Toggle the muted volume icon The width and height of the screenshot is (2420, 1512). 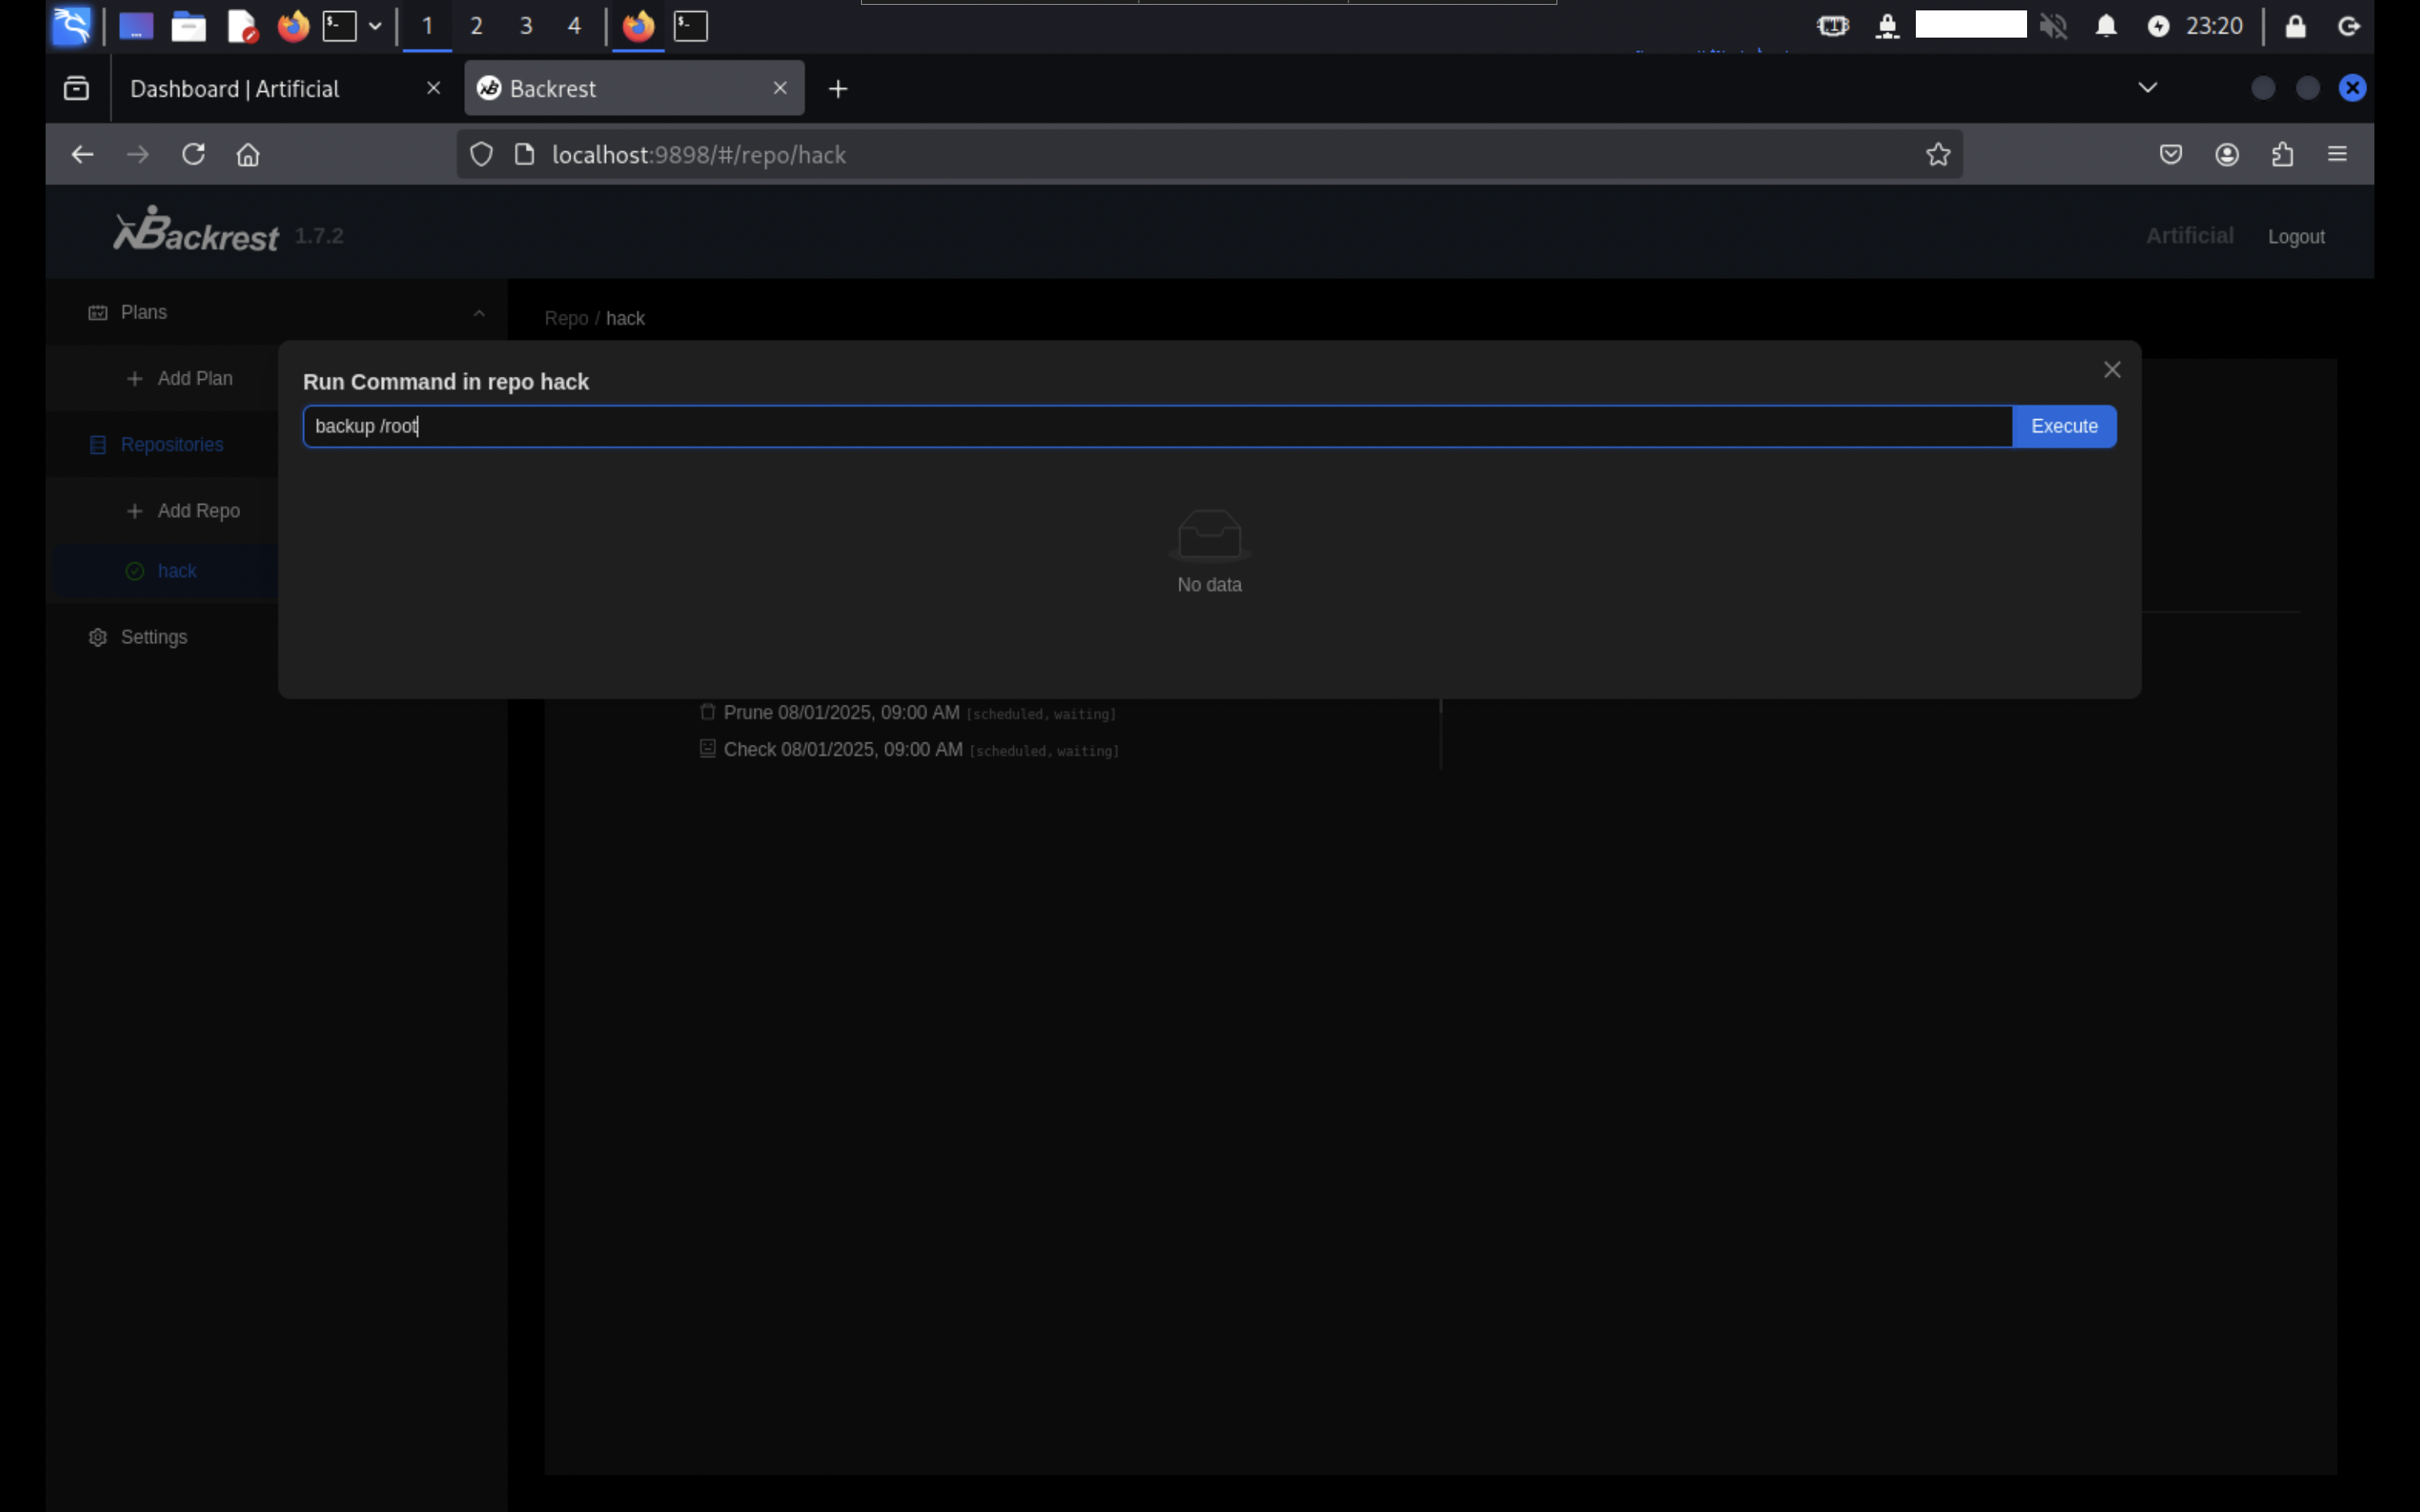click(x=2053, y=26)
